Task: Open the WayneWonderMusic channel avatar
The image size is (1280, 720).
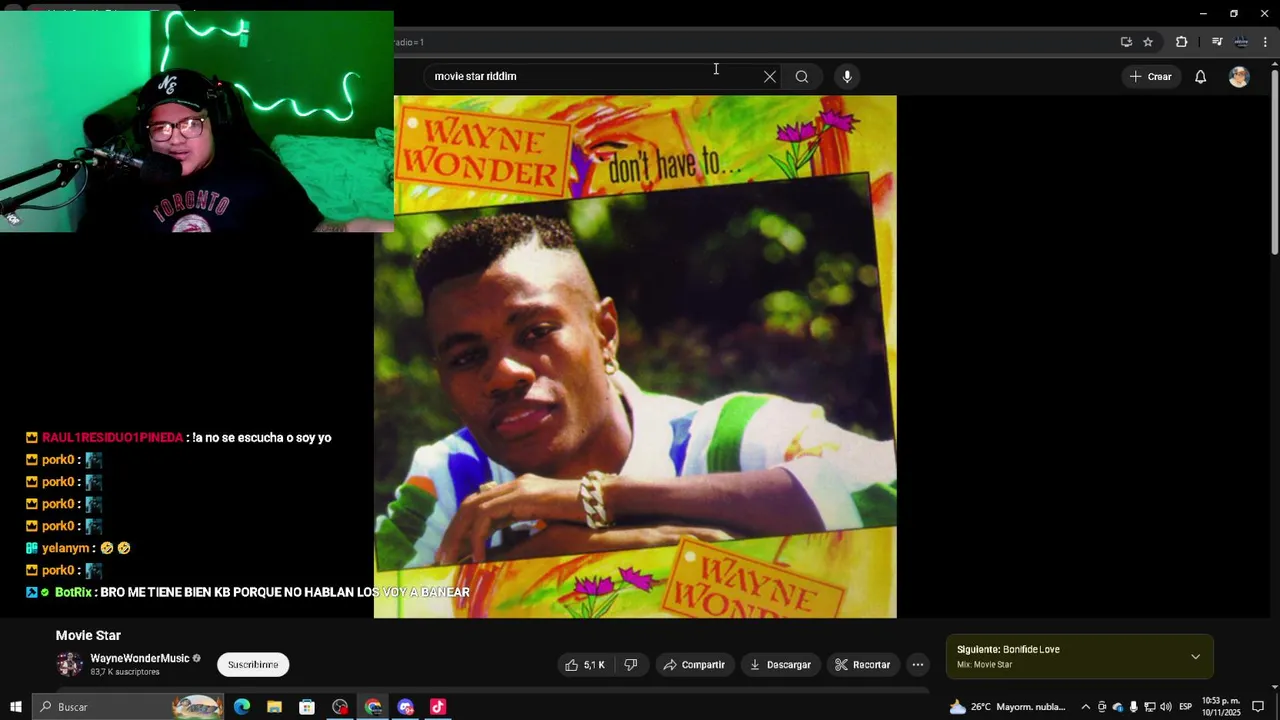Action: 70,665
